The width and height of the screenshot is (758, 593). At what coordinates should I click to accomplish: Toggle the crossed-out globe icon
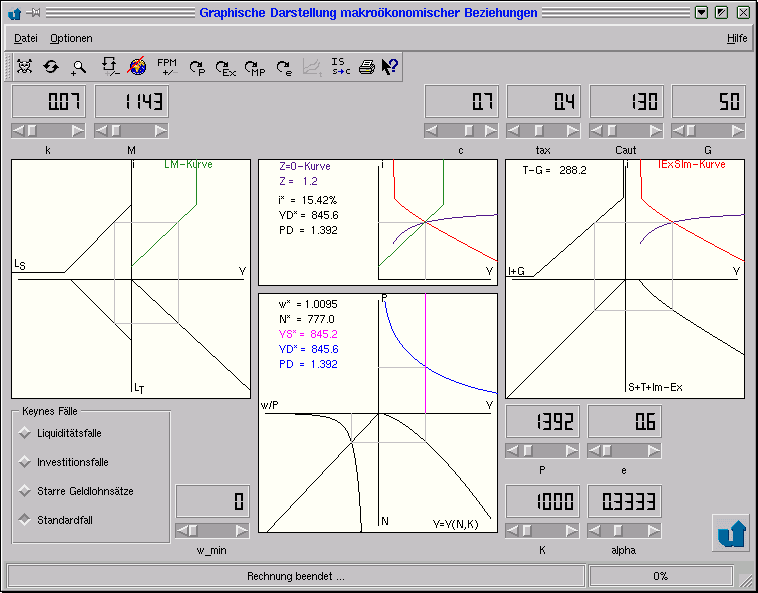coord(137,66)
